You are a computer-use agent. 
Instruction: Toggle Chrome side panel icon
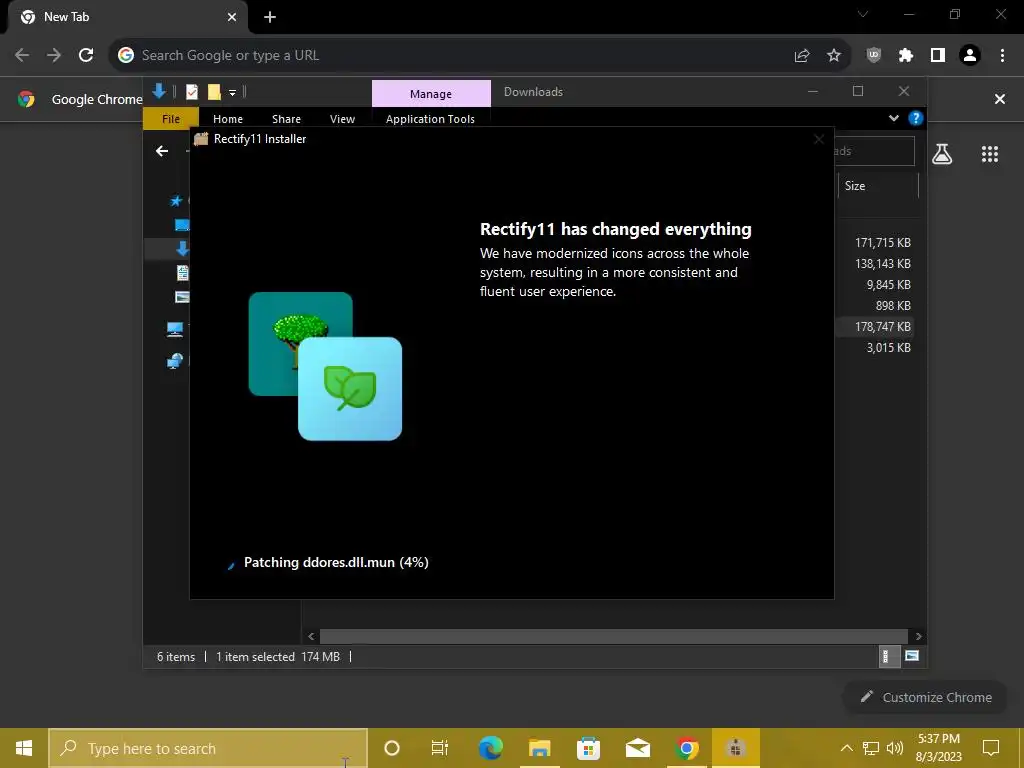pyautogui.click(x=938, y=56)
